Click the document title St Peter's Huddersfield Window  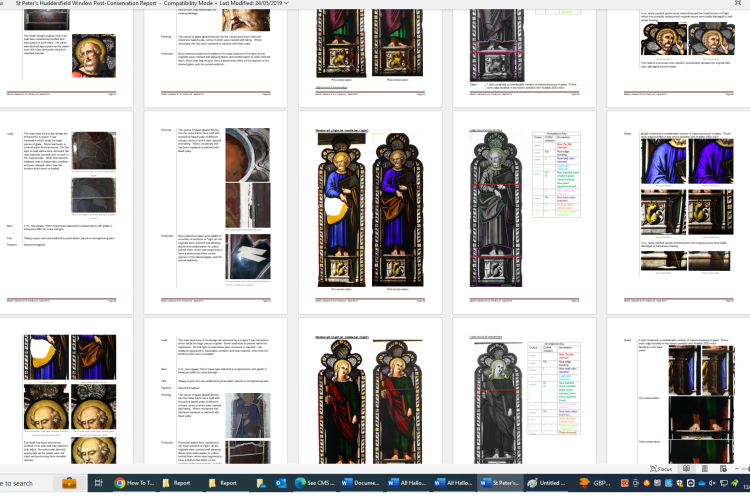click(x=86, y=3)
